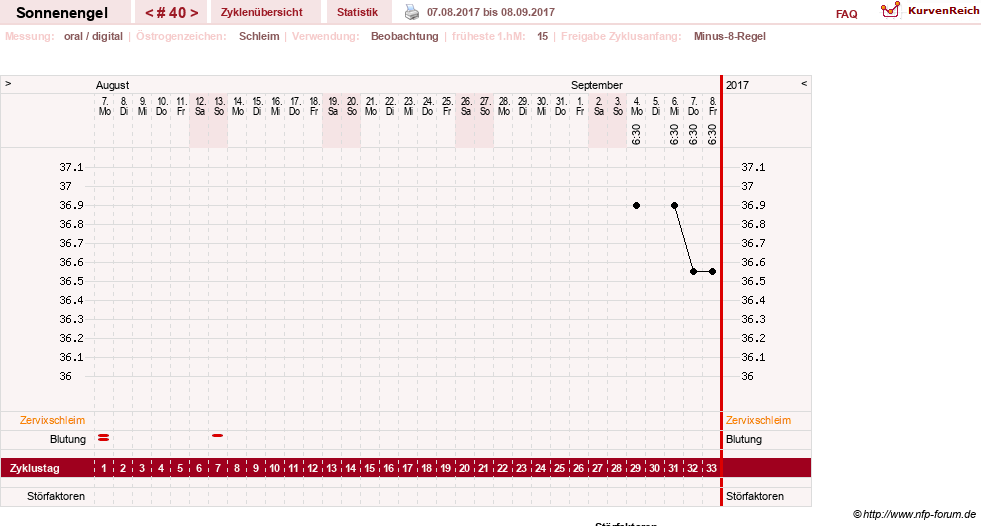This screenshot has height=526, width=981.
Task: Click the September month label
Action: coord(596,85)
